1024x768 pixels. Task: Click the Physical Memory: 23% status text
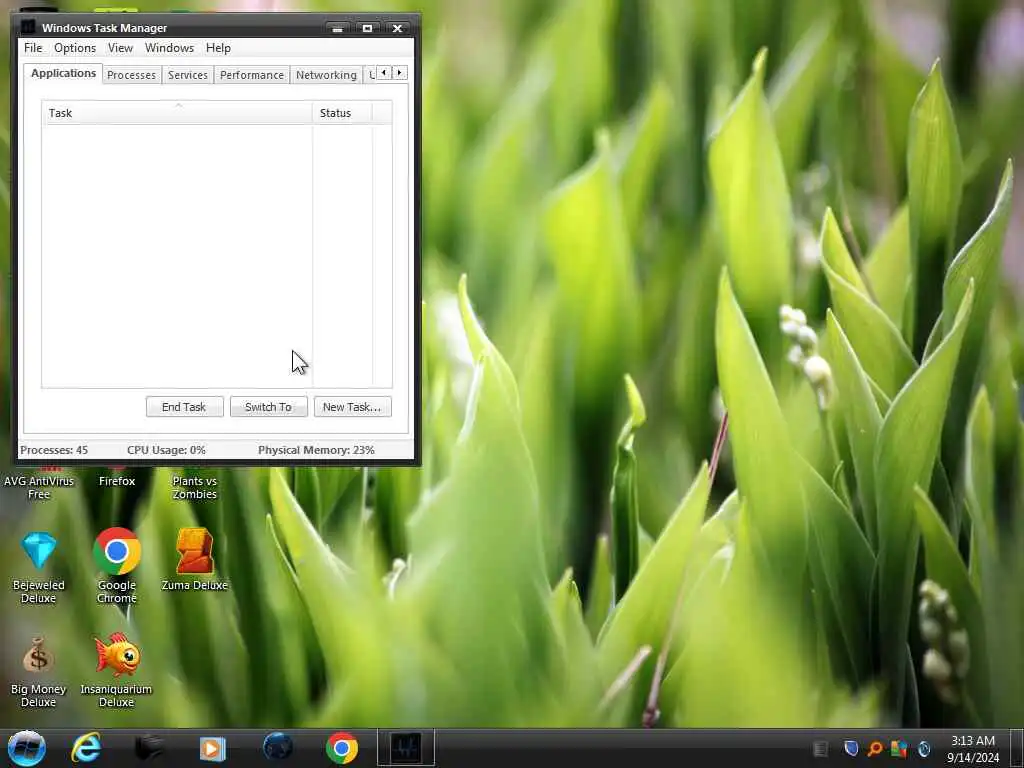tap(316, 450)
